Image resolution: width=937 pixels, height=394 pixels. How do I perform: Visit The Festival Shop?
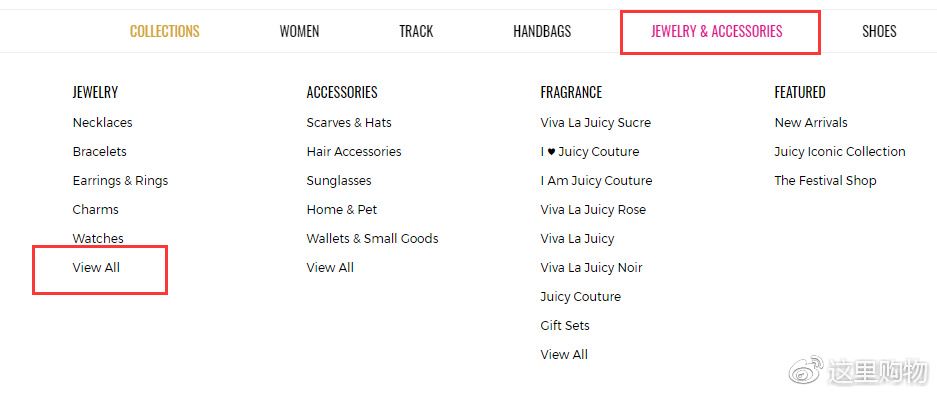[x=825, y=181]
